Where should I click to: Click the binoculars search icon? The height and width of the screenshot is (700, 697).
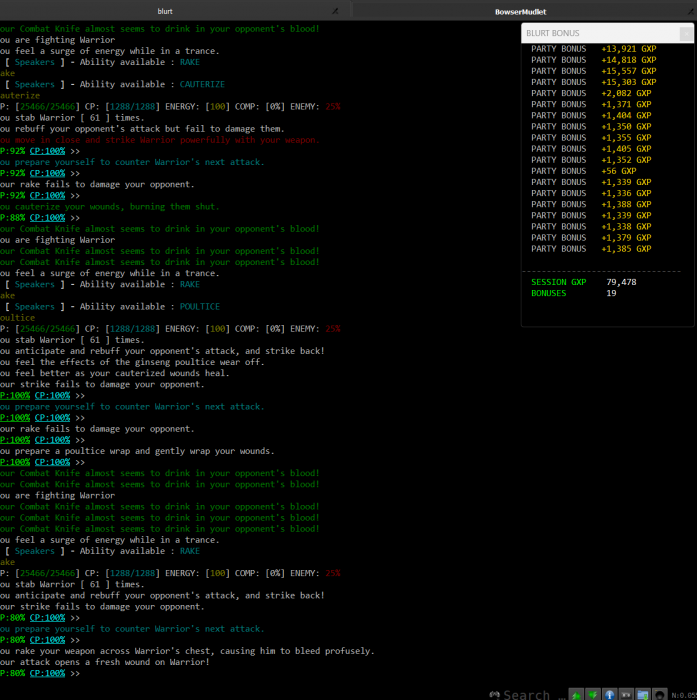pyautogui.click(x=494, y=695)
